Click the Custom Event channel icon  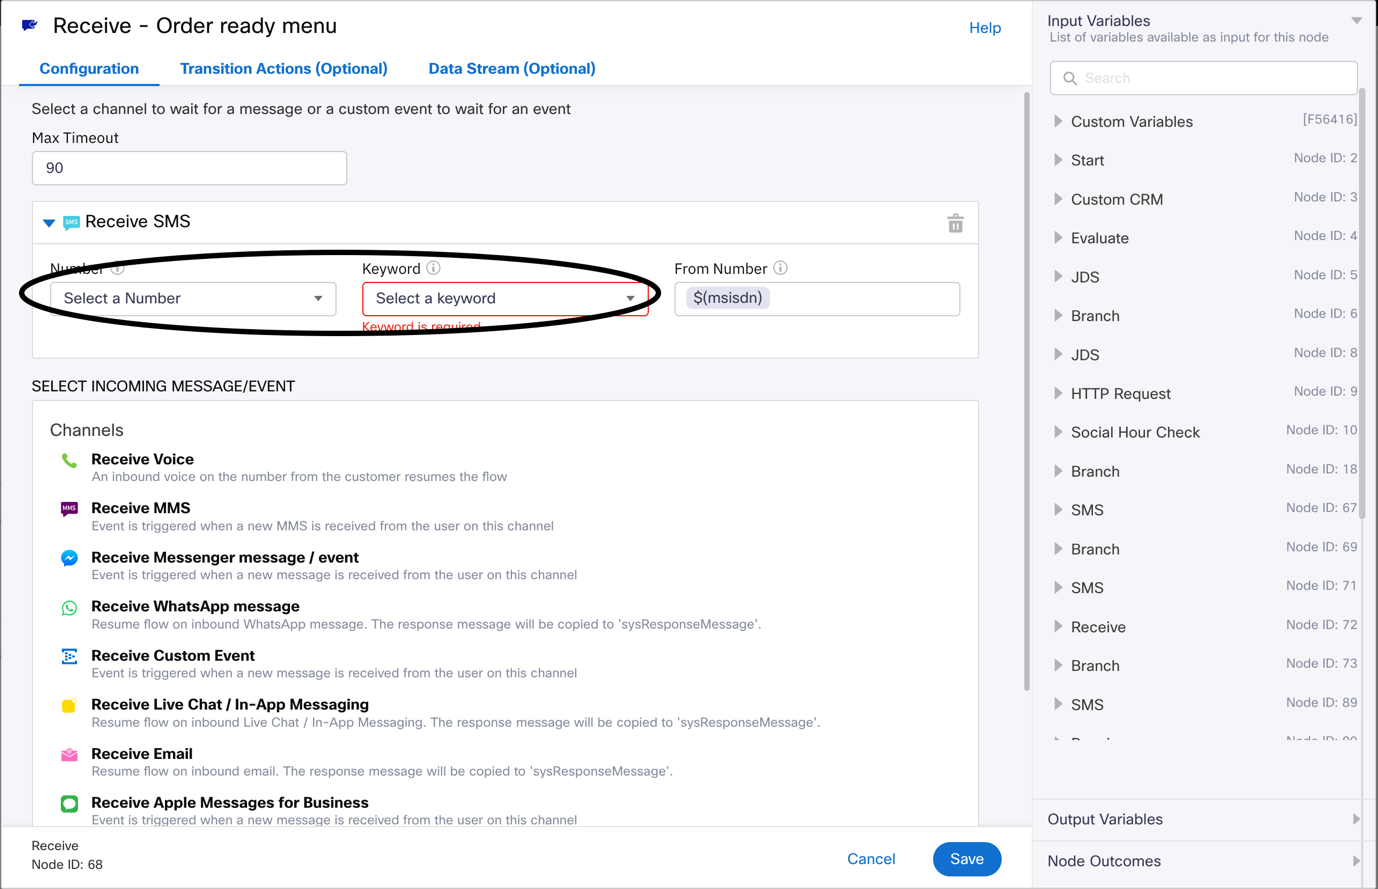(69, 657)
